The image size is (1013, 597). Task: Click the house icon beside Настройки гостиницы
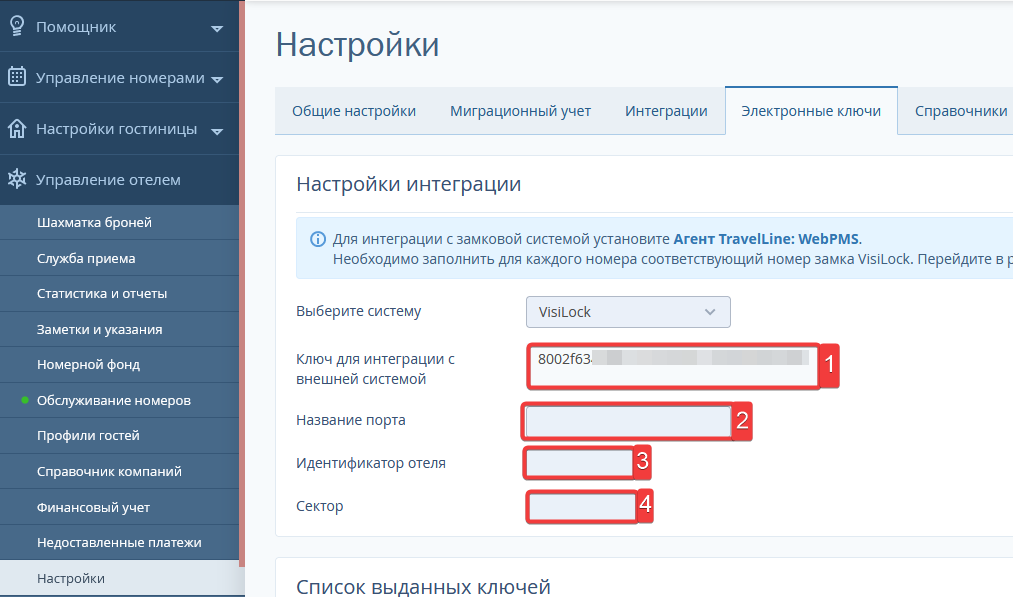(17, 129)
